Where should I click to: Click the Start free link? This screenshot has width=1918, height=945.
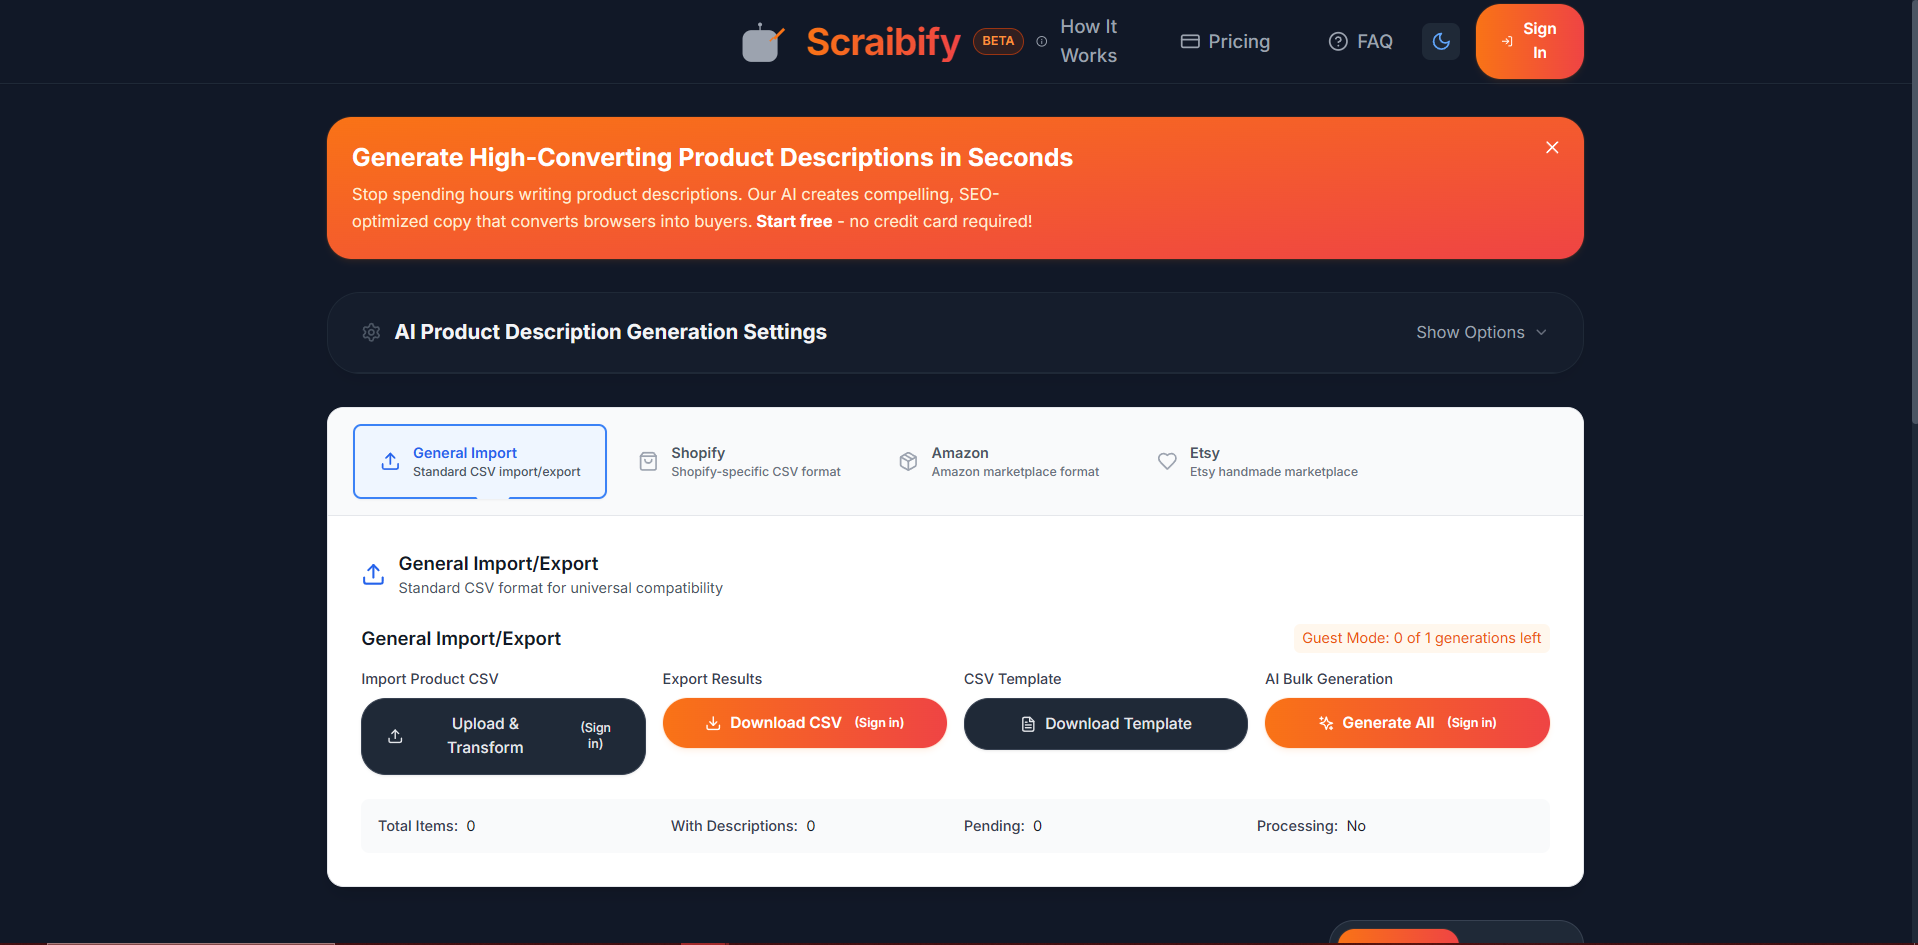[793, 222]
